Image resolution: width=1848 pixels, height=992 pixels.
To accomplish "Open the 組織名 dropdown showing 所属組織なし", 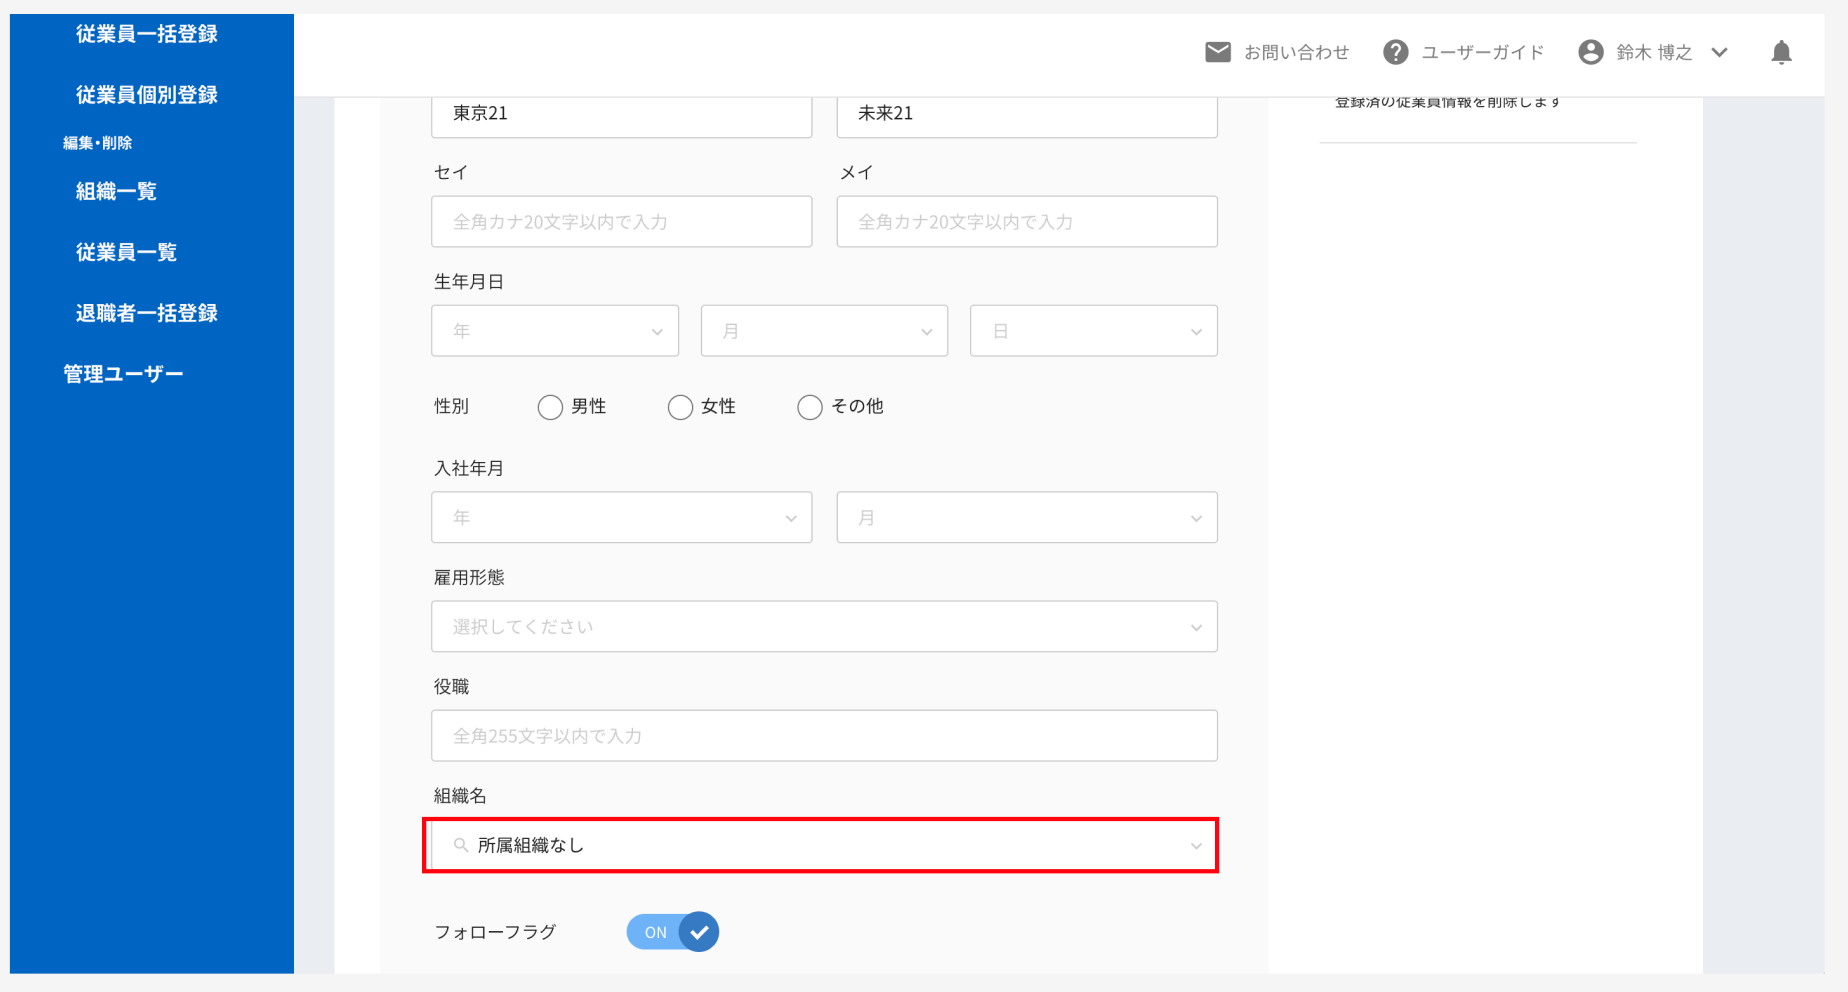I will click(820, 846).
